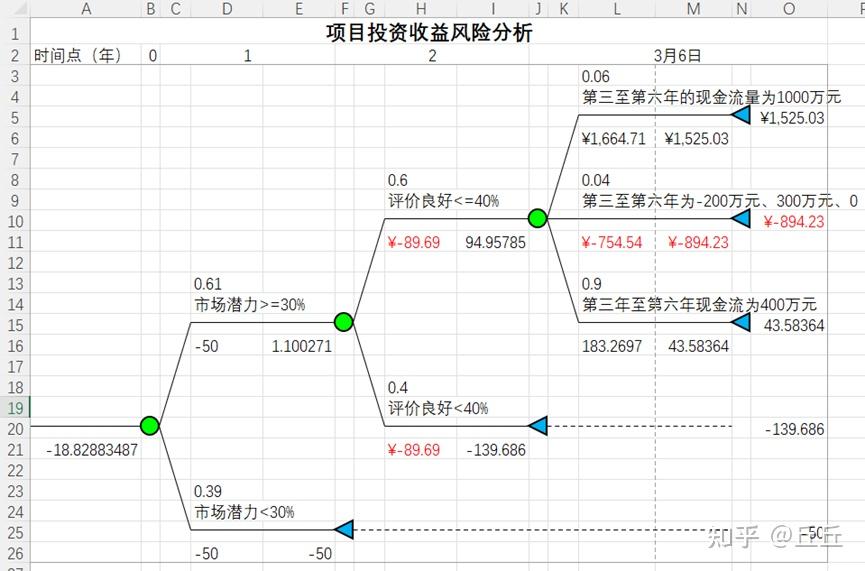
Task: Select column O header
Action: click(x=789, y=8)
